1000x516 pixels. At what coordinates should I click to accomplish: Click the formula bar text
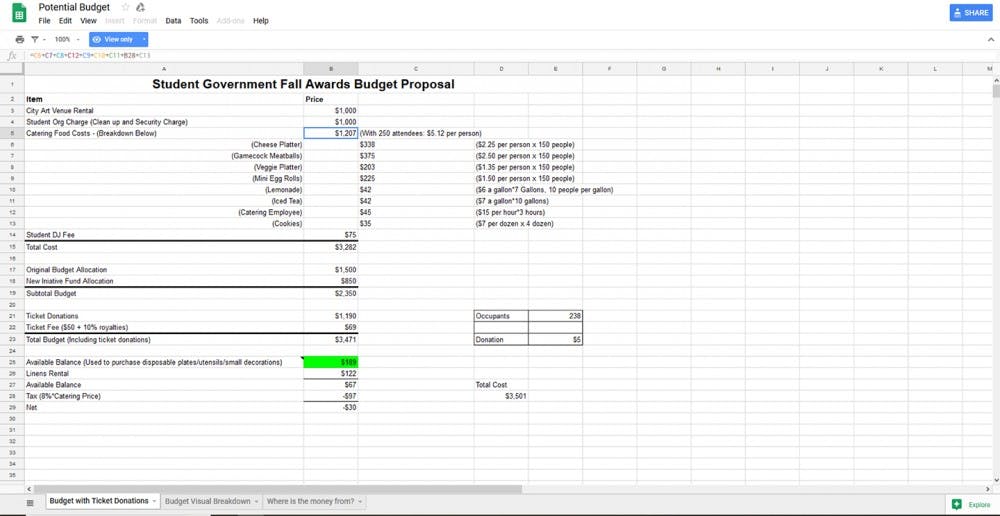point(90,55)
